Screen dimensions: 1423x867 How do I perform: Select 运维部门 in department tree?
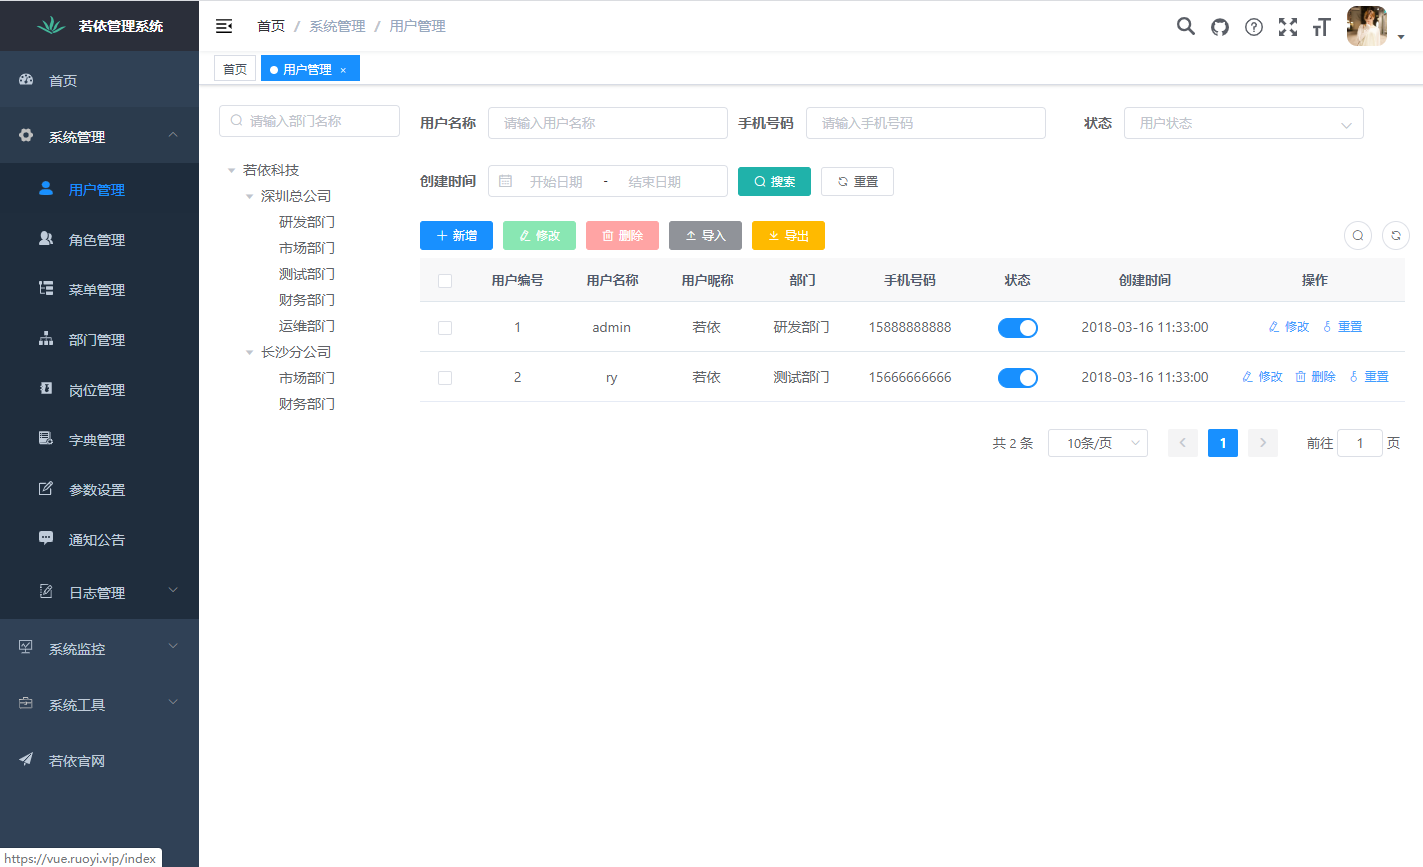tap(307, 326)
